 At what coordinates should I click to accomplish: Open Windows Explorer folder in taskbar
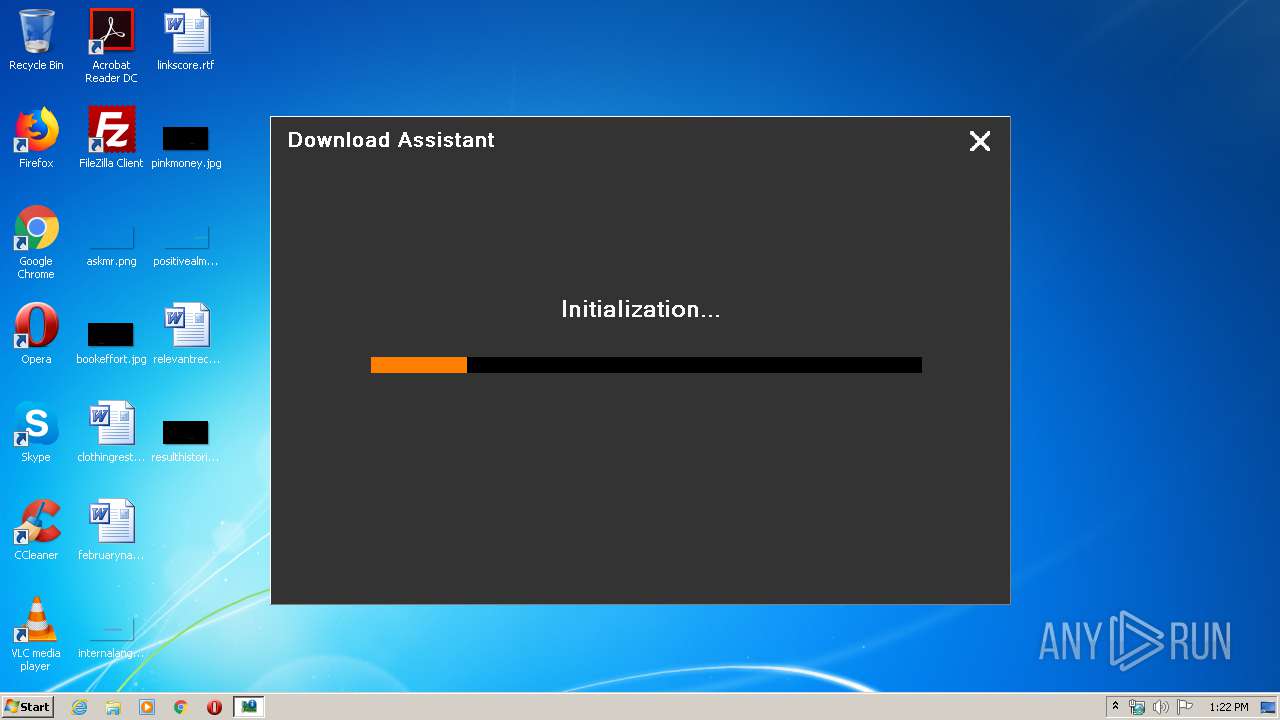[x=113, y=707]
